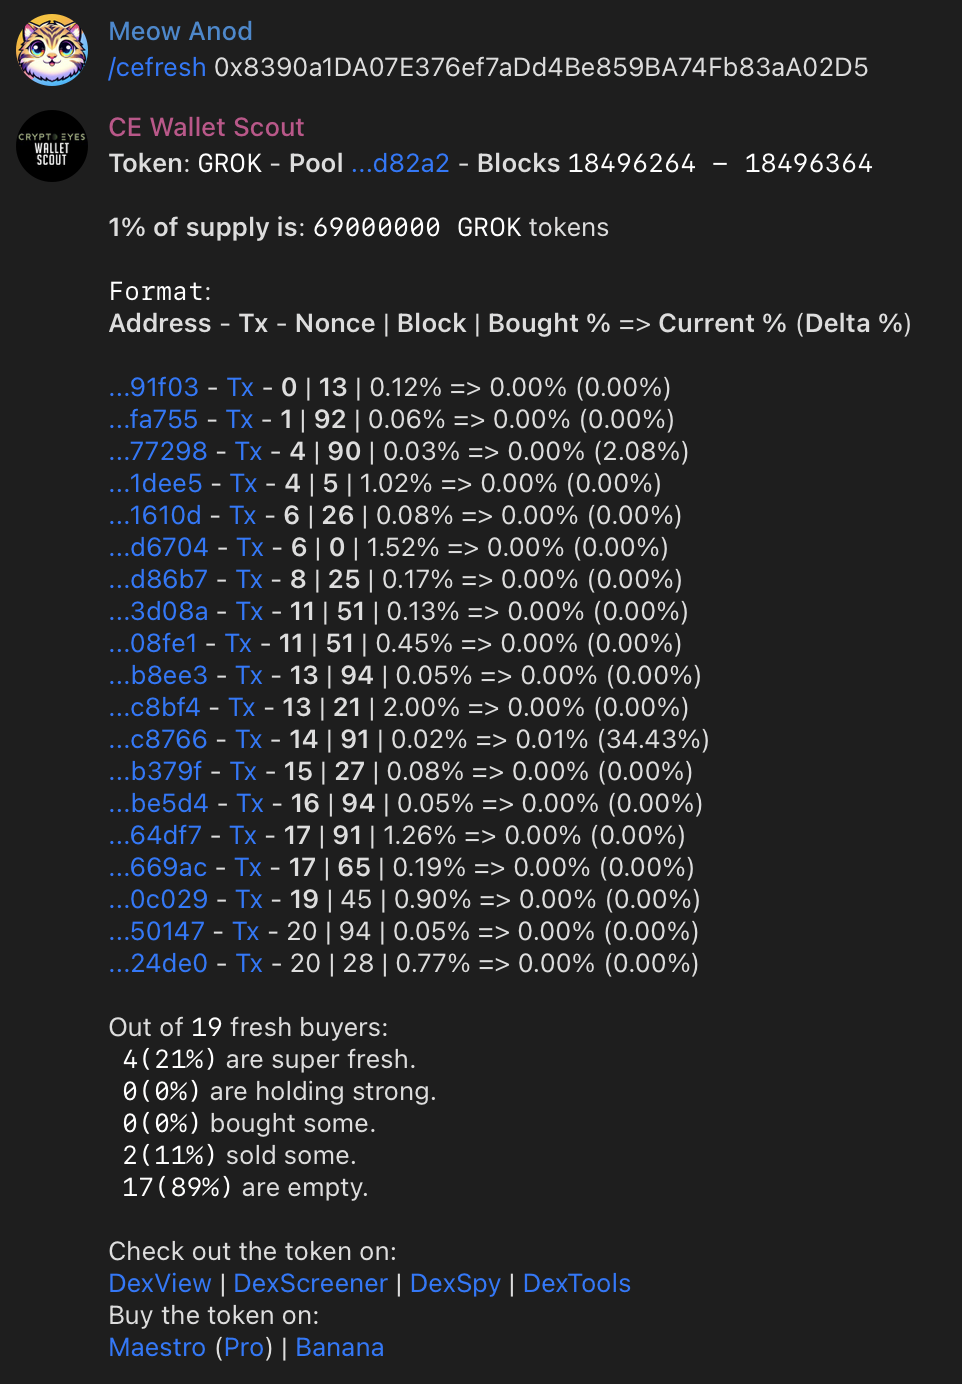Image resolution: width=962 pixels, height=1384 pixels.
Task: Open the Tx link for wallet ...24de0
Action: [249, 964]
